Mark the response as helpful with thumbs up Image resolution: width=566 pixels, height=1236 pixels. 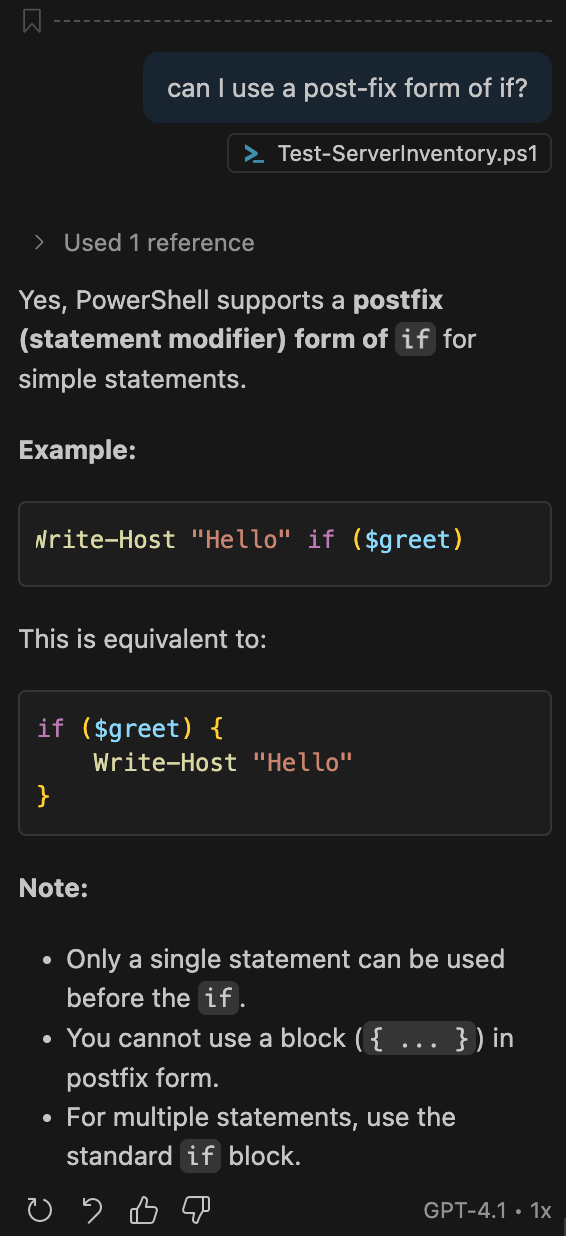144,1211
